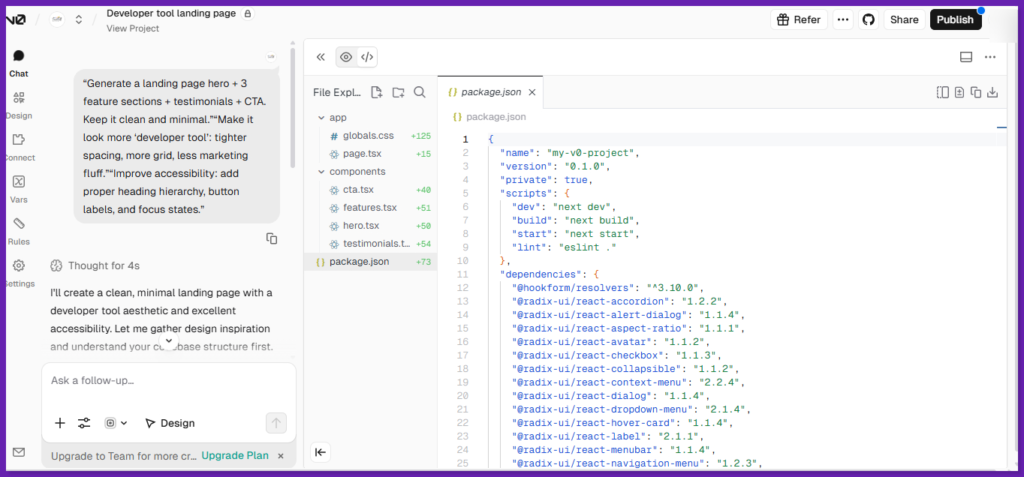Viewport: 1024px width, 477px height.
Task: Open hero.tsx from the file tree
Action: (x=363, y=226)
